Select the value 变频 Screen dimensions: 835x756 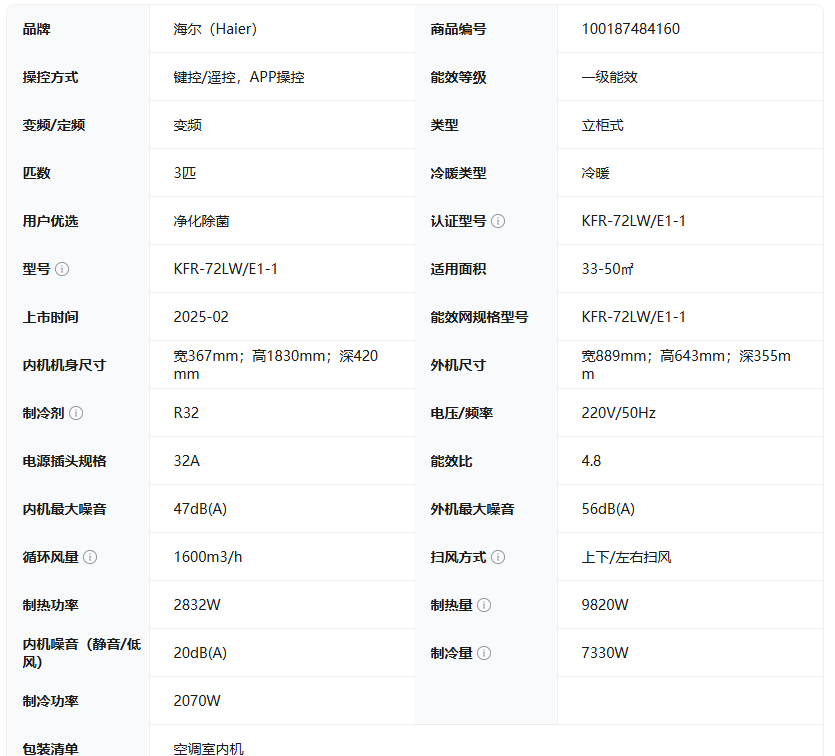click(187, 125)
